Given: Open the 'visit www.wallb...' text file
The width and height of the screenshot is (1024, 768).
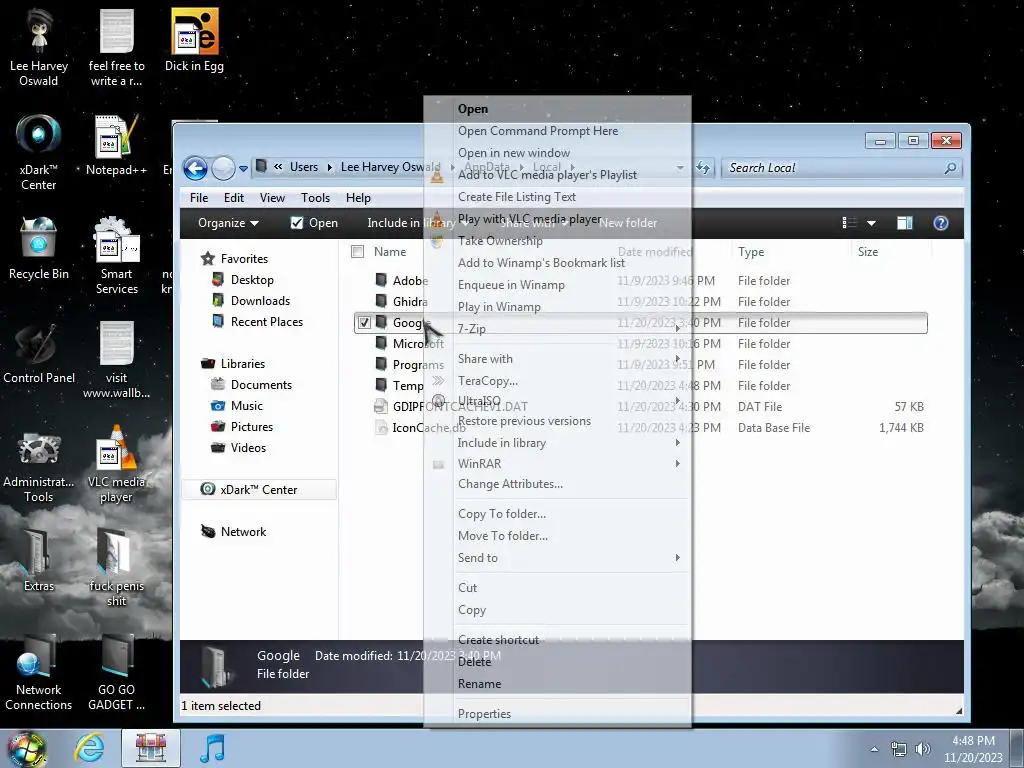Looking at the screenshot, I should (116, 360).
